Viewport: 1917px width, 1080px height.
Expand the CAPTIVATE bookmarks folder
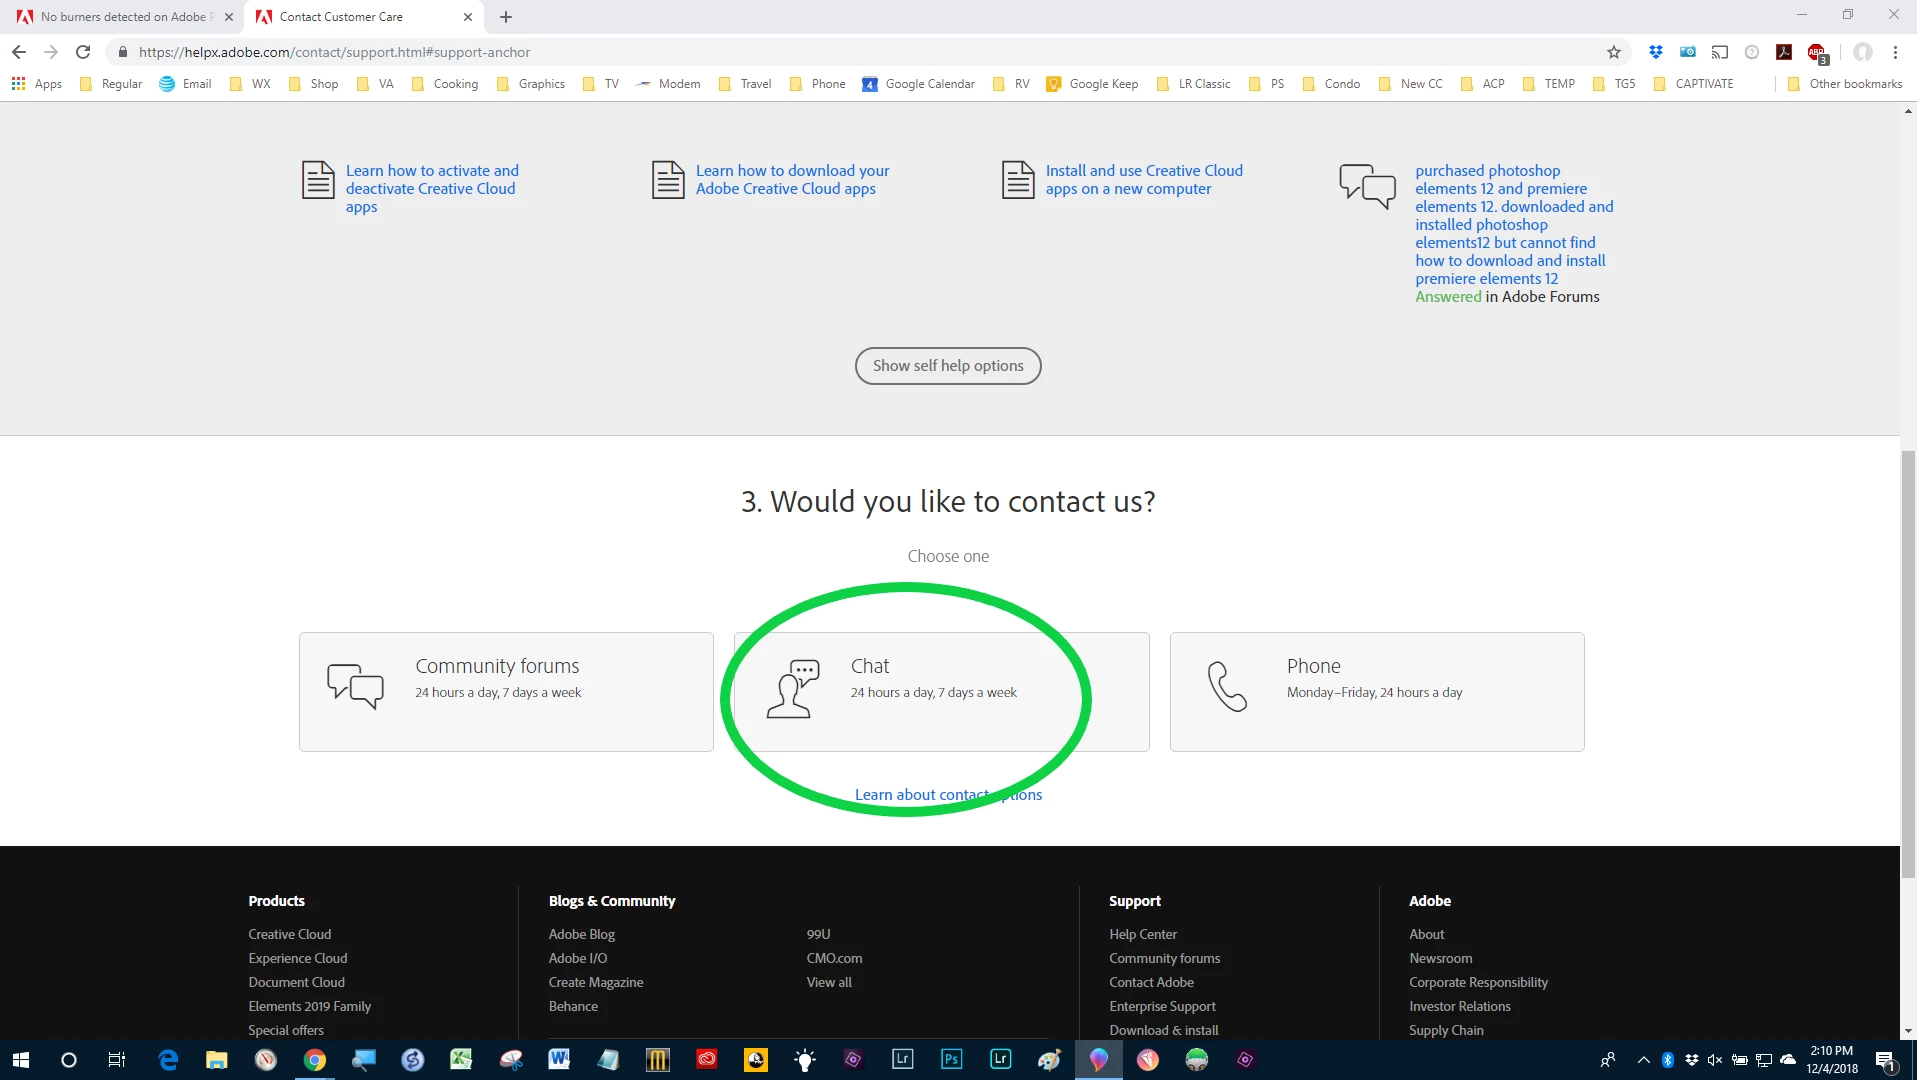pyautogui.click(x=1693, y=84)
